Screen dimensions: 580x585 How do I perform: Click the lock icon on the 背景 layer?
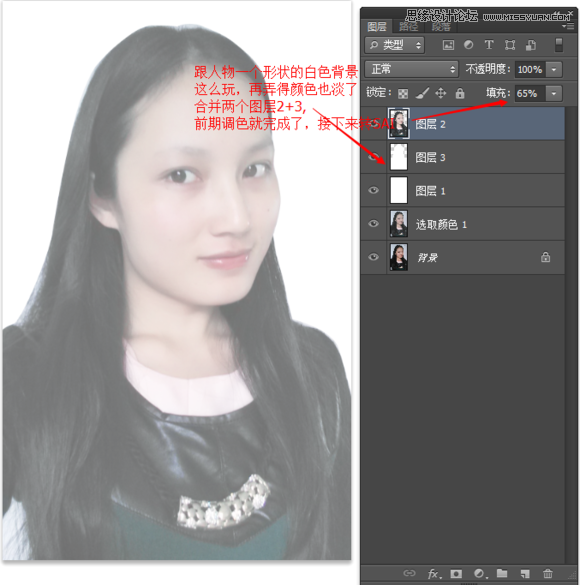[546, 257]
